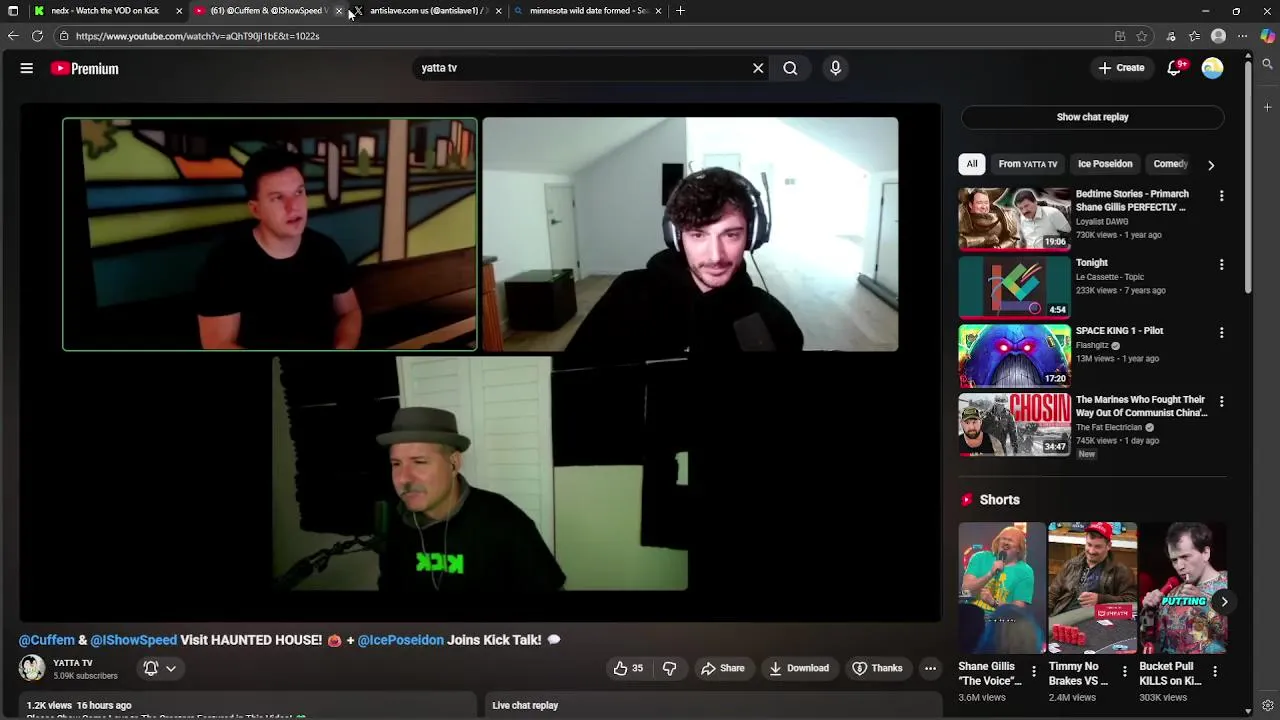
Task: Reload the page with refresh icon
Action: (x=37, y=36)
